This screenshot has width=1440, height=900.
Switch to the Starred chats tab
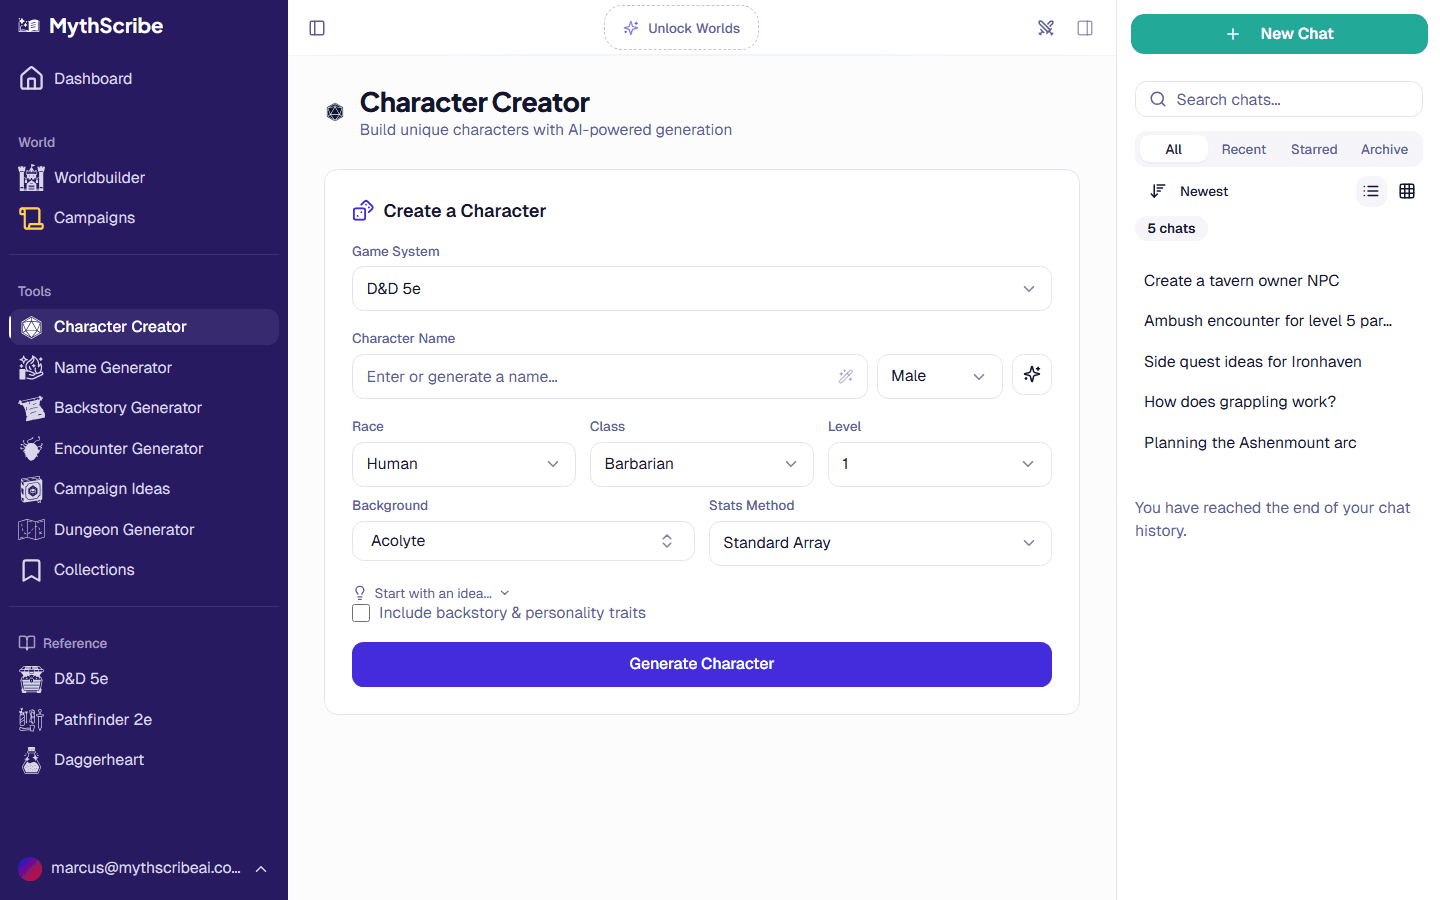tap(1314, 148)
